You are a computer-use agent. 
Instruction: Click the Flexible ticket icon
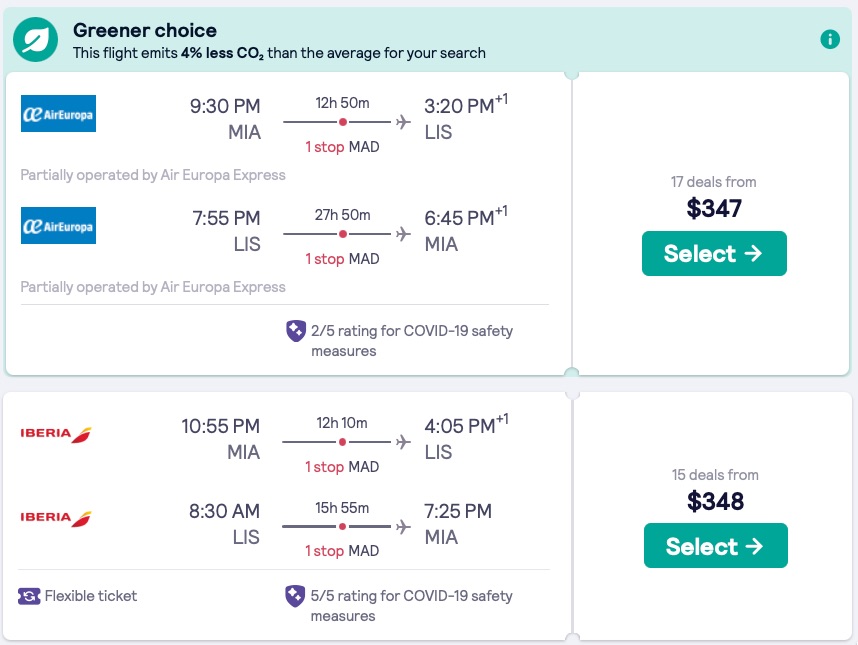click(29, 596)
